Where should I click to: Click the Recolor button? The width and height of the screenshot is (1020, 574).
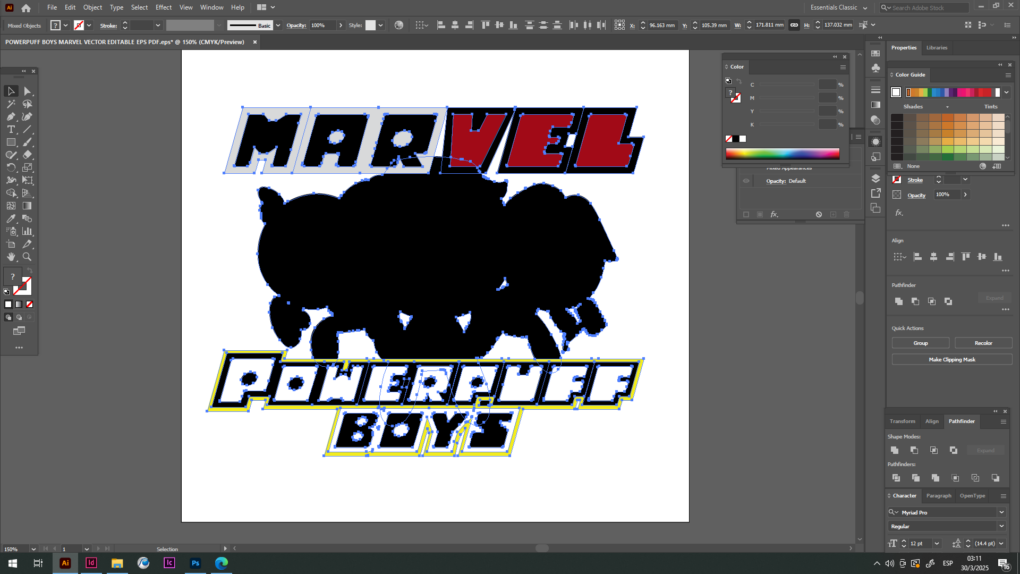(983, 343)
